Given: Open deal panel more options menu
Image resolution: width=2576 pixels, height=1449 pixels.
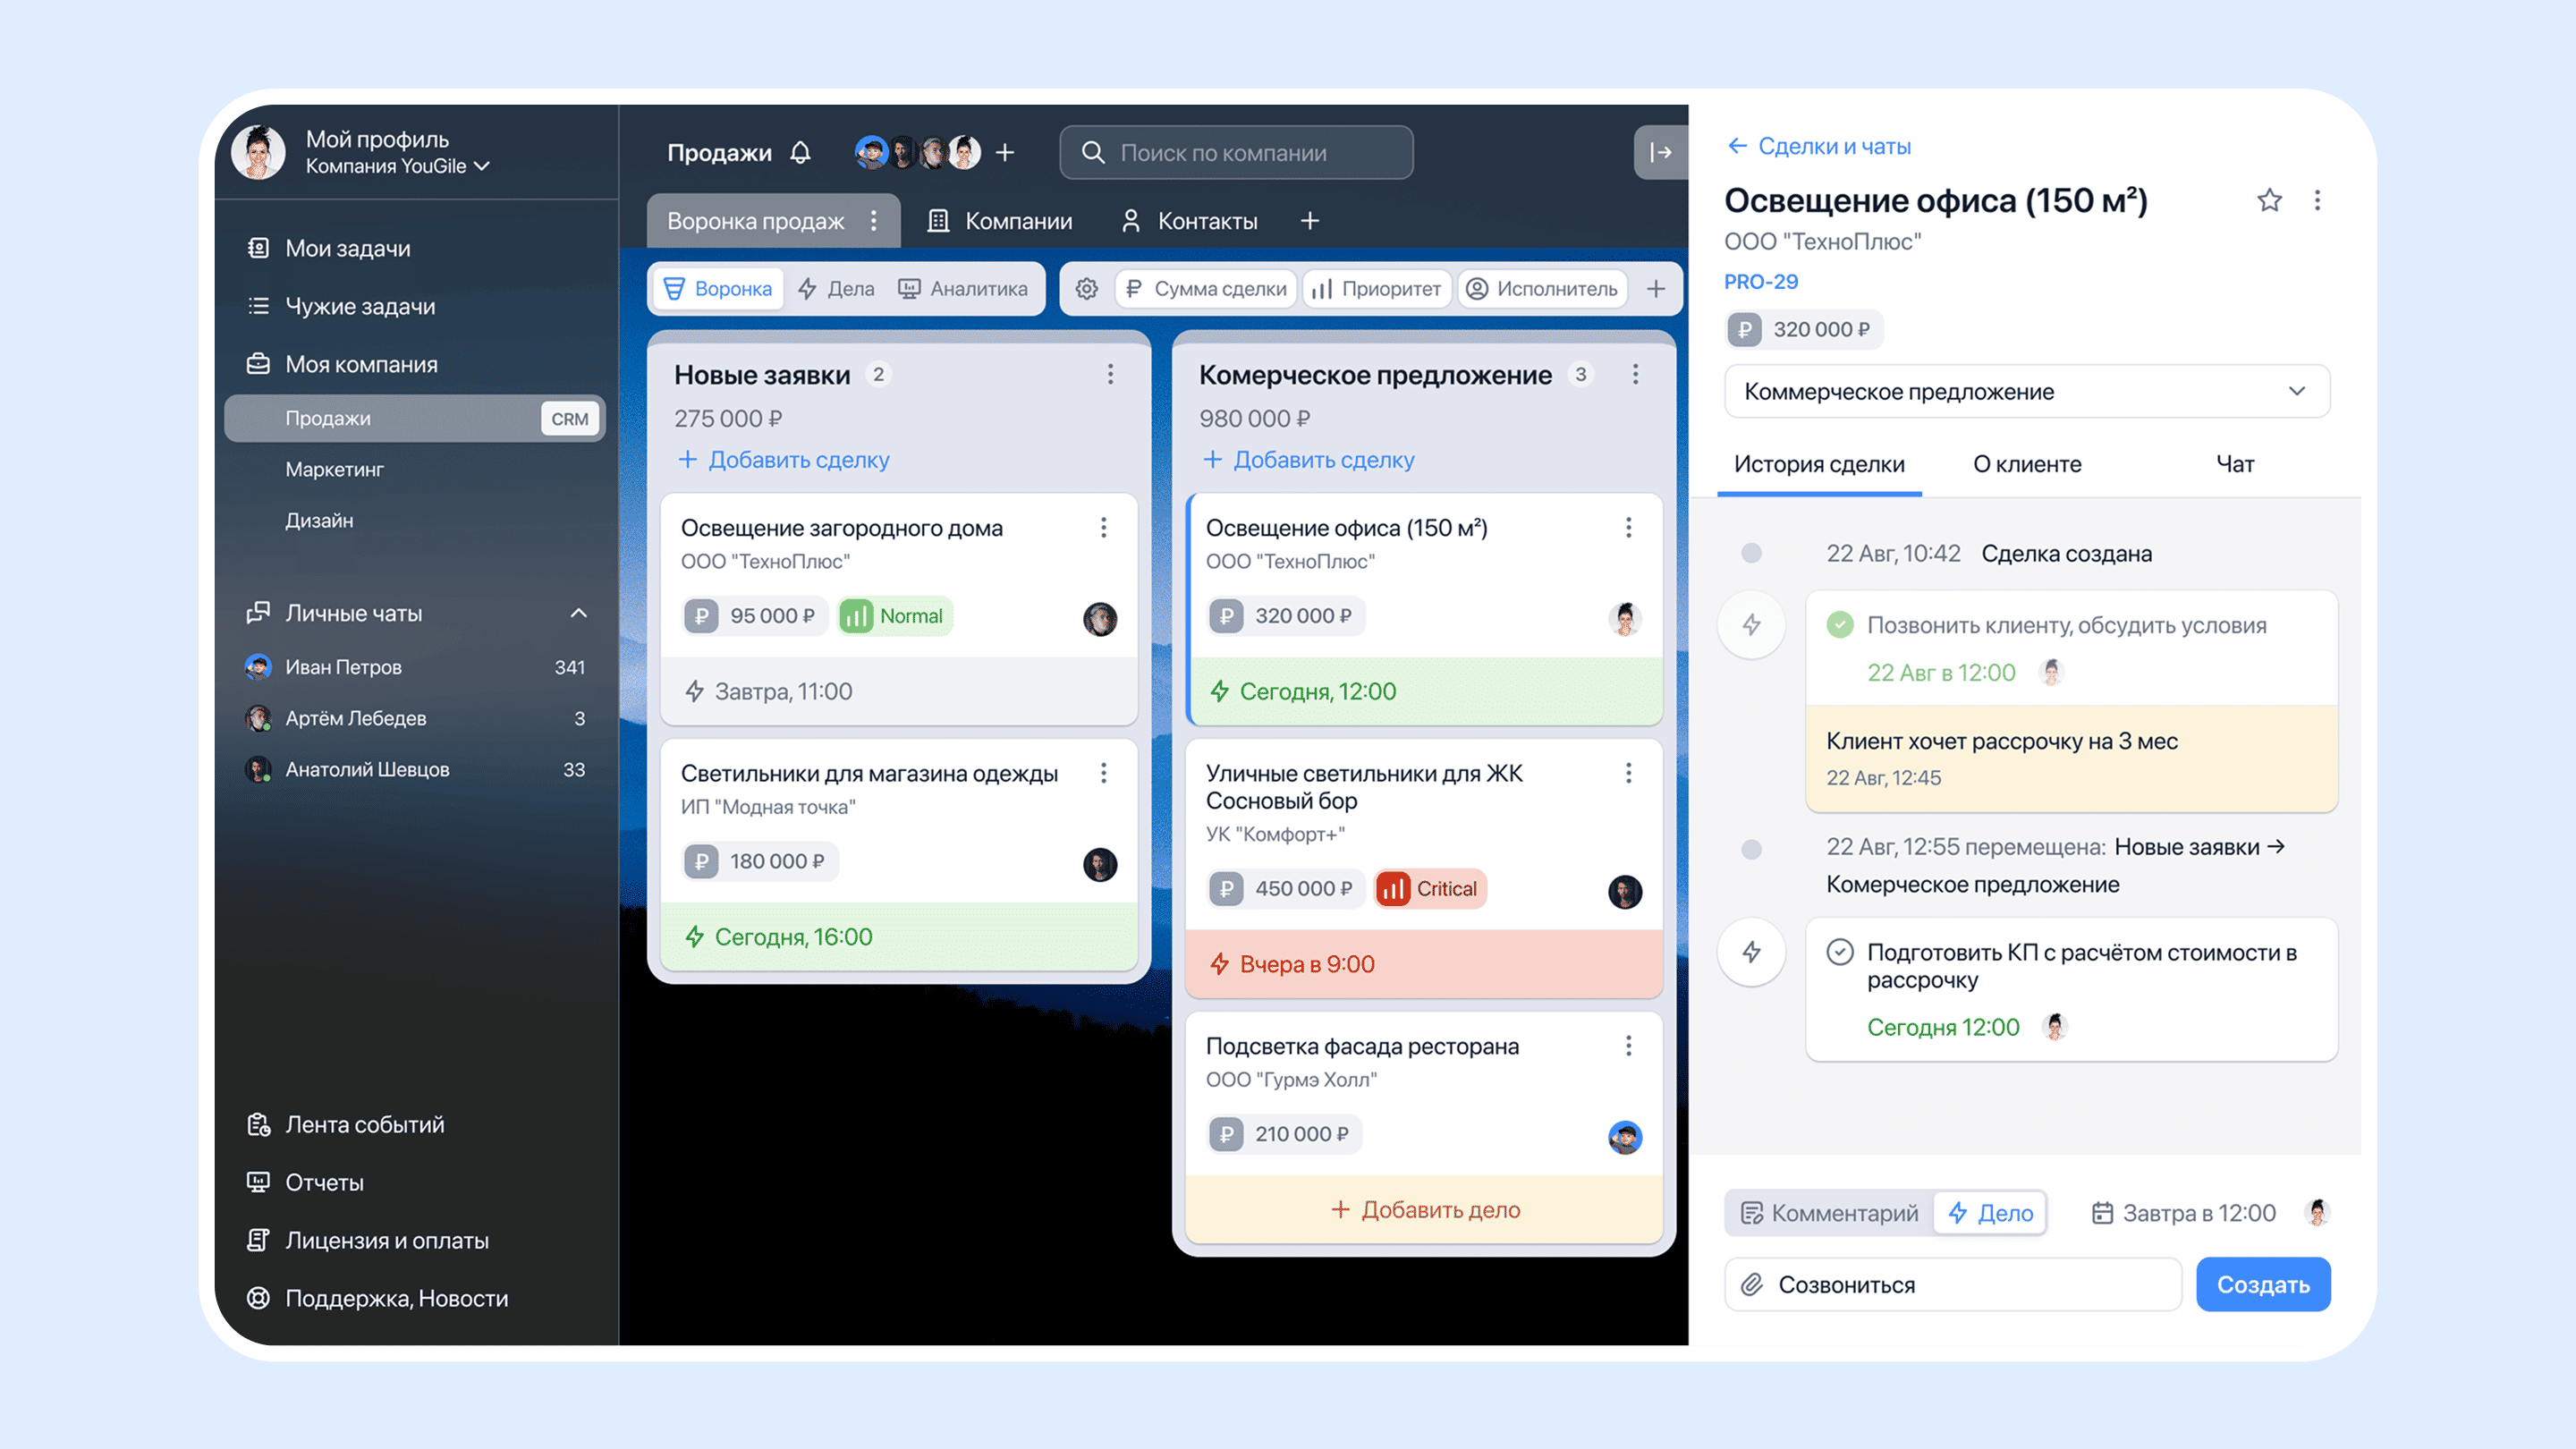Looking at the screenshot, I should (2317, 200).
